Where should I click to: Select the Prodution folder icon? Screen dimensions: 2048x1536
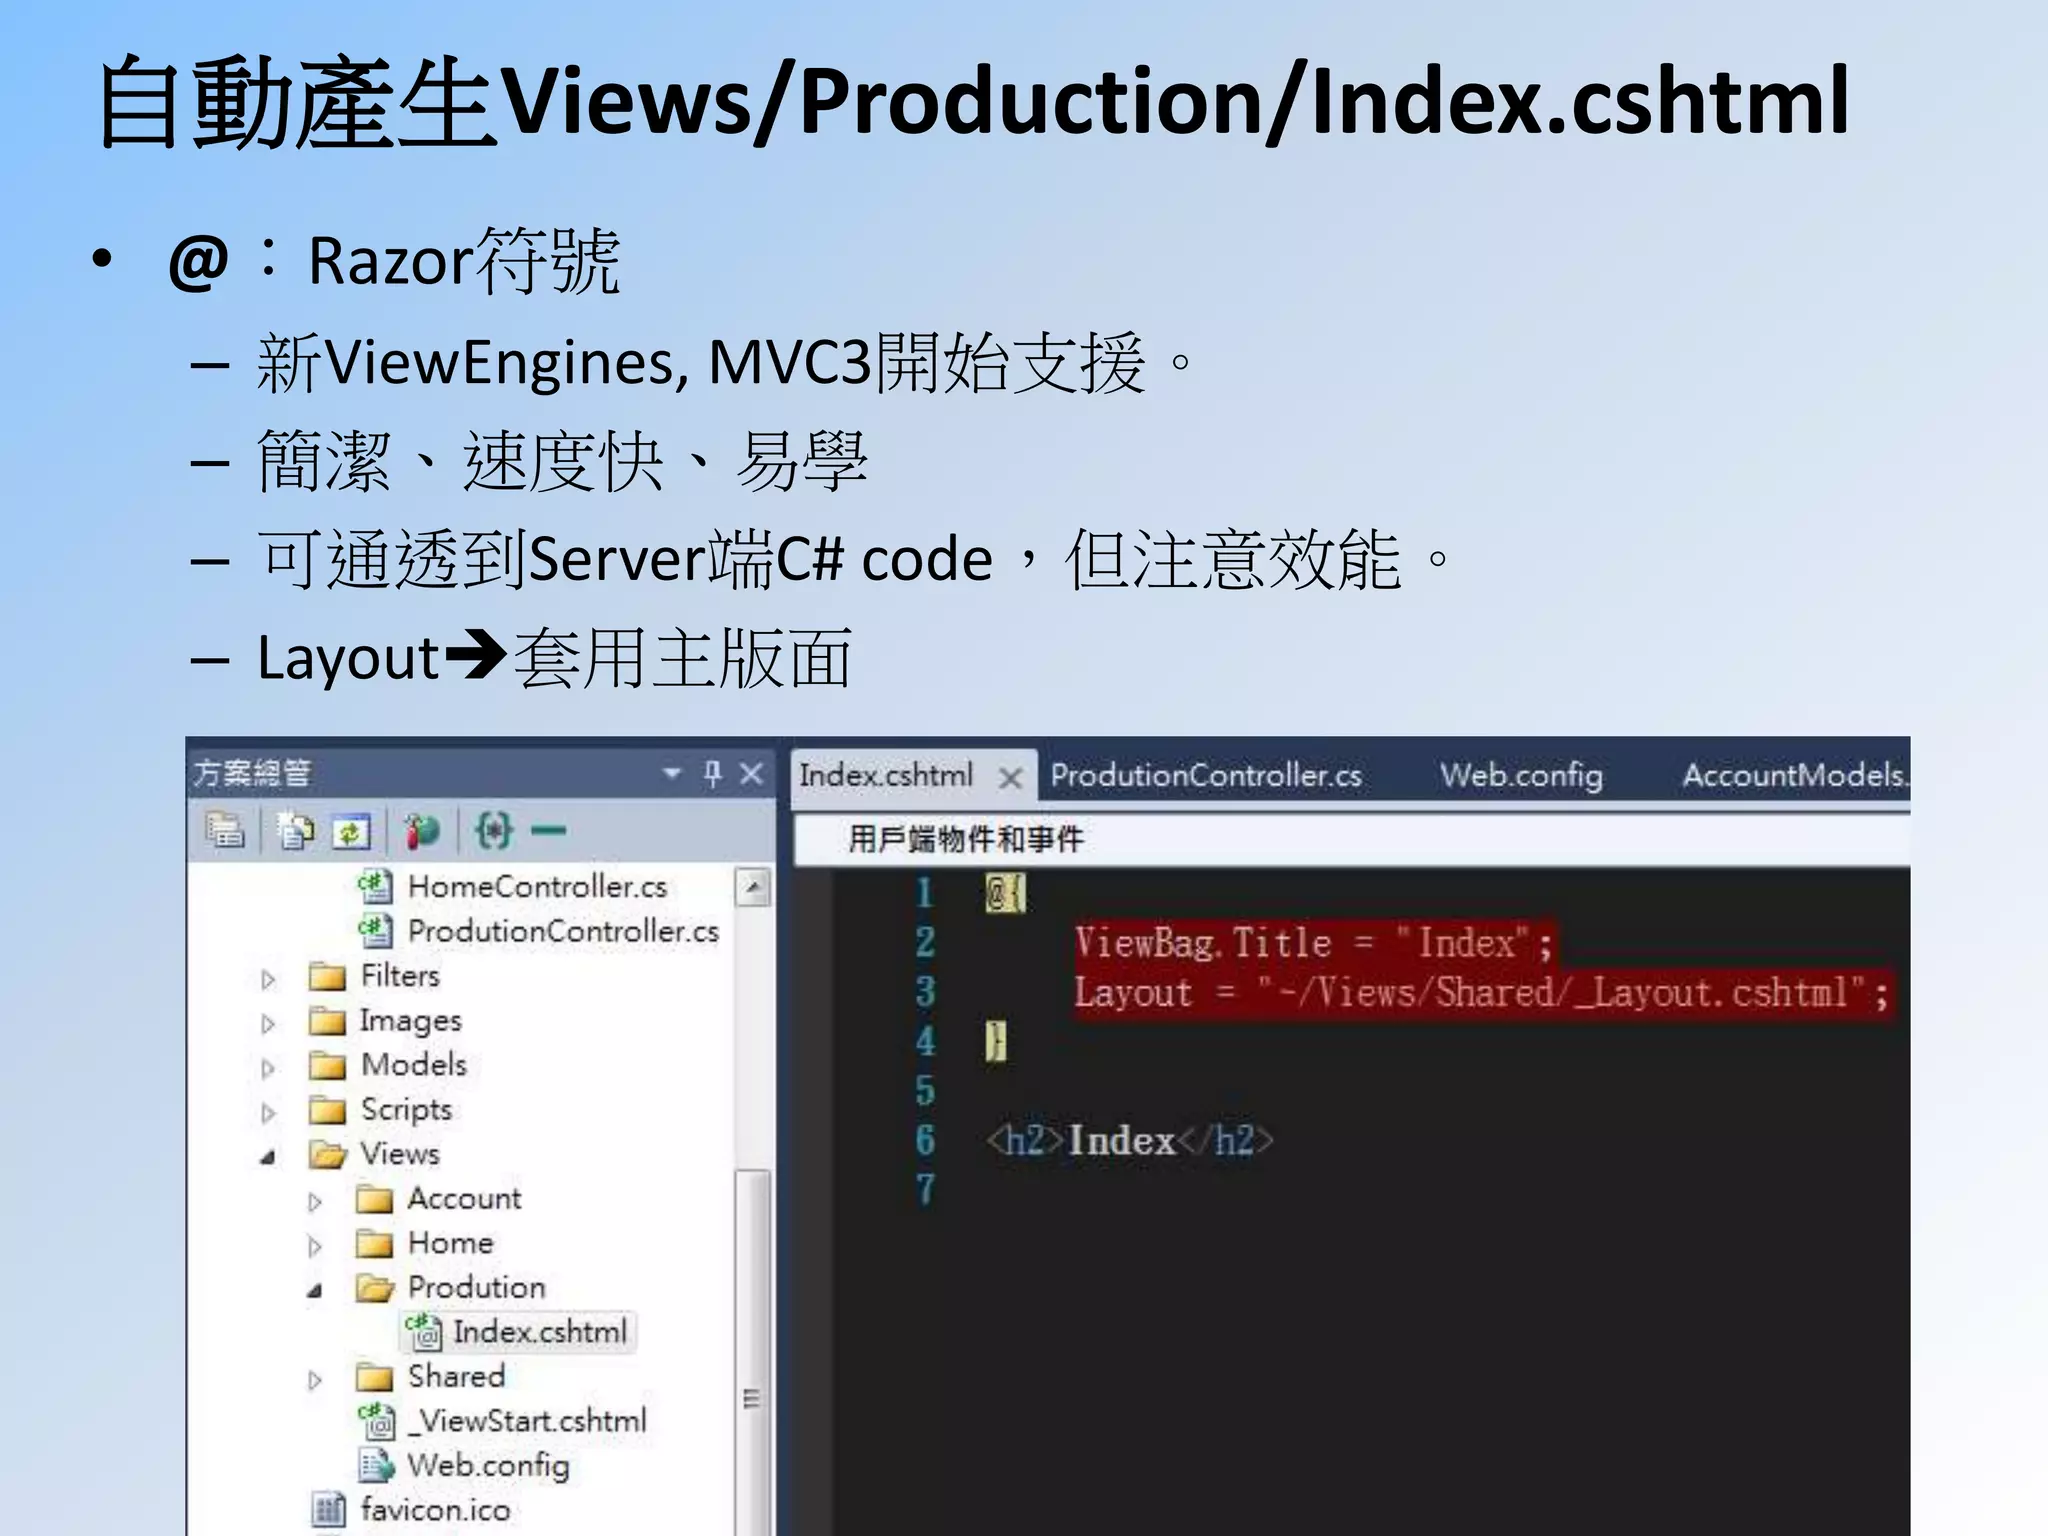[375, 1287]
